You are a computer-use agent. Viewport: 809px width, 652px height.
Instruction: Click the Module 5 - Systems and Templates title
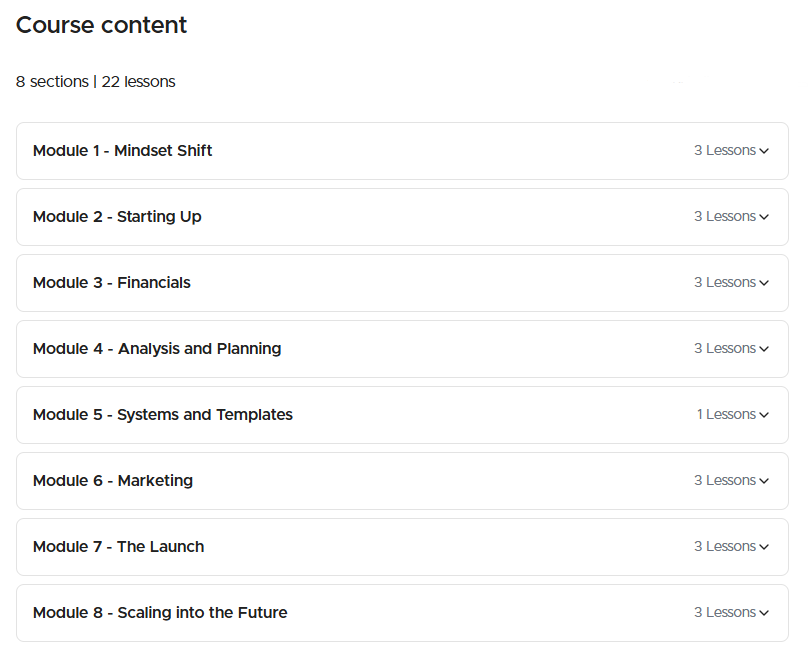pos(163,415)
